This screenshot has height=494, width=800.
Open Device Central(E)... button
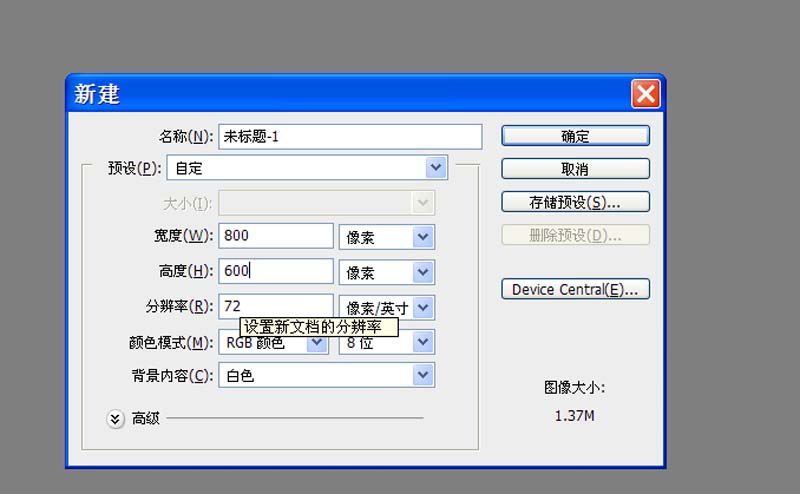tap(575, 289)
